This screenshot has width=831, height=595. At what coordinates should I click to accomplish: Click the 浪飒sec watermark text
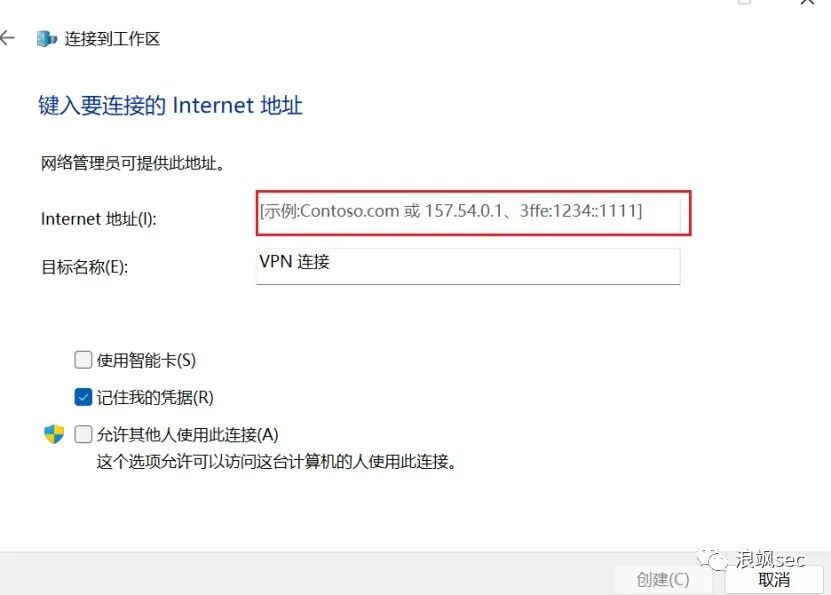[770, 559]
